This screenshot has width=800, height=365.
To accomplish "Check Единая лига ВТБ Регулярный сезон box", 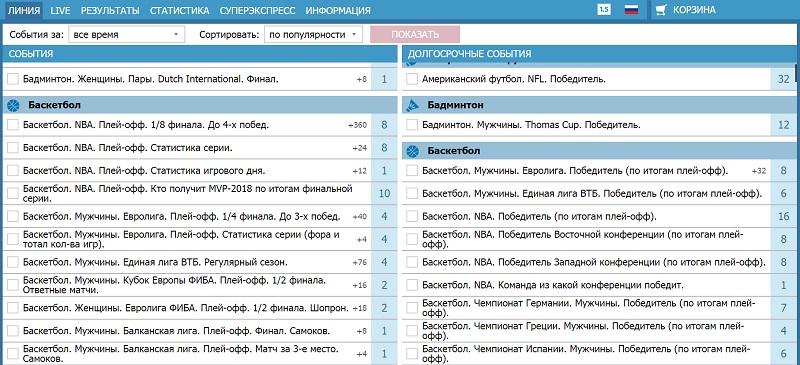I will click(x=13, y=262).
